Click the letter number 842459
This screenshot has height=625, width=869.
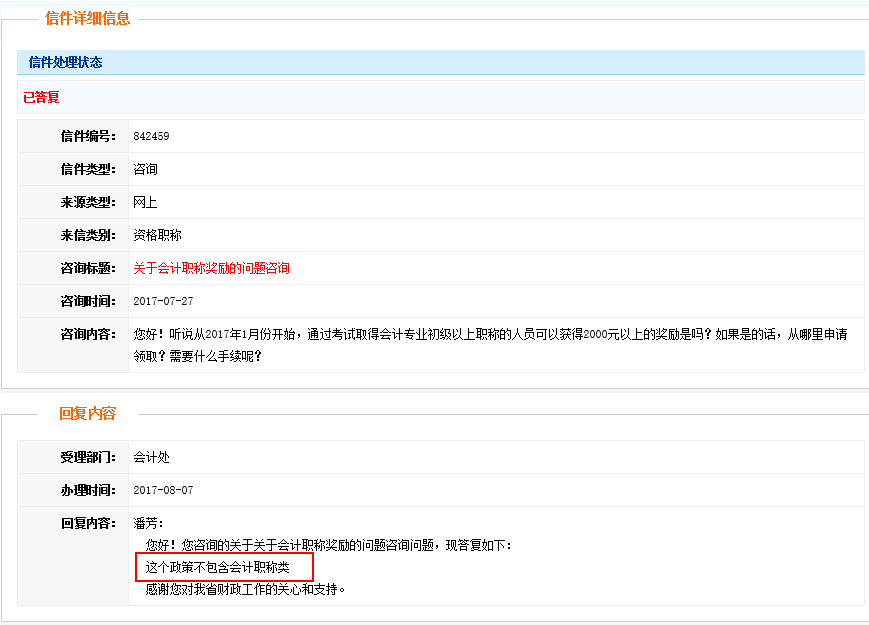[x=151, y=136]
